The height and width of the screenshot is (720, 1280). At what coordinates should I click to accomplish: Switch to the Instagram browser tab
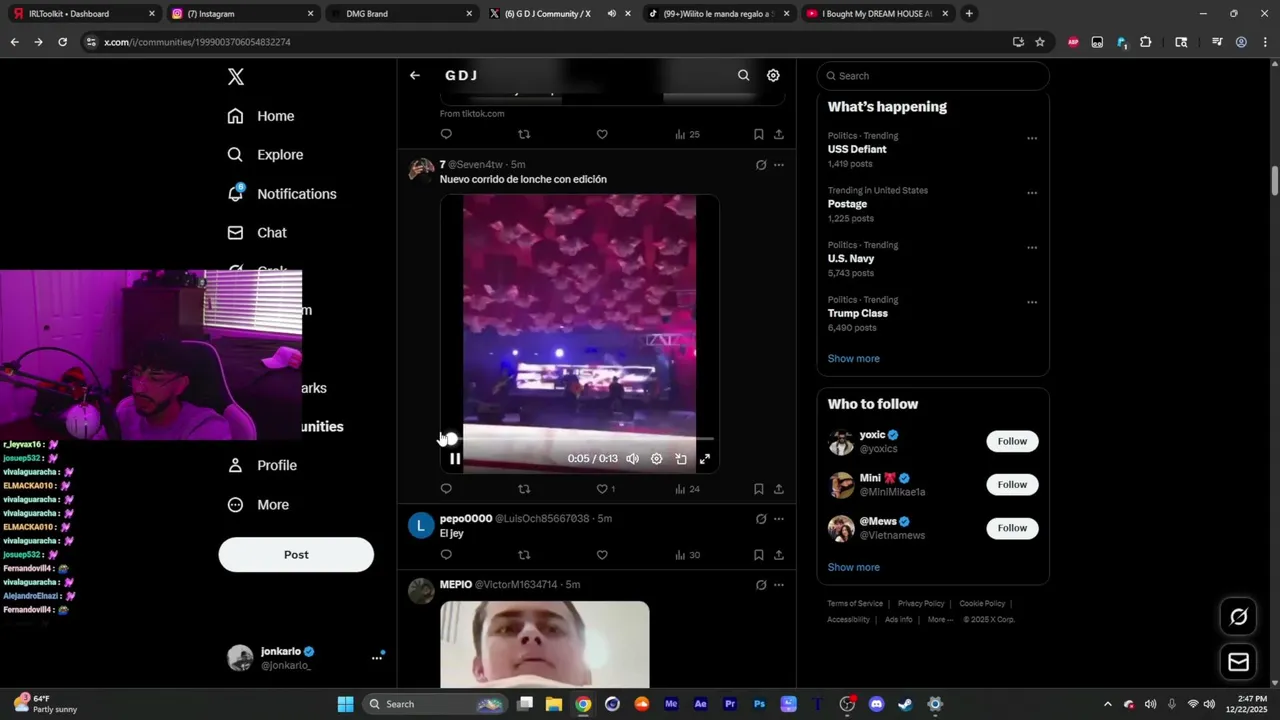coord(240,14)
